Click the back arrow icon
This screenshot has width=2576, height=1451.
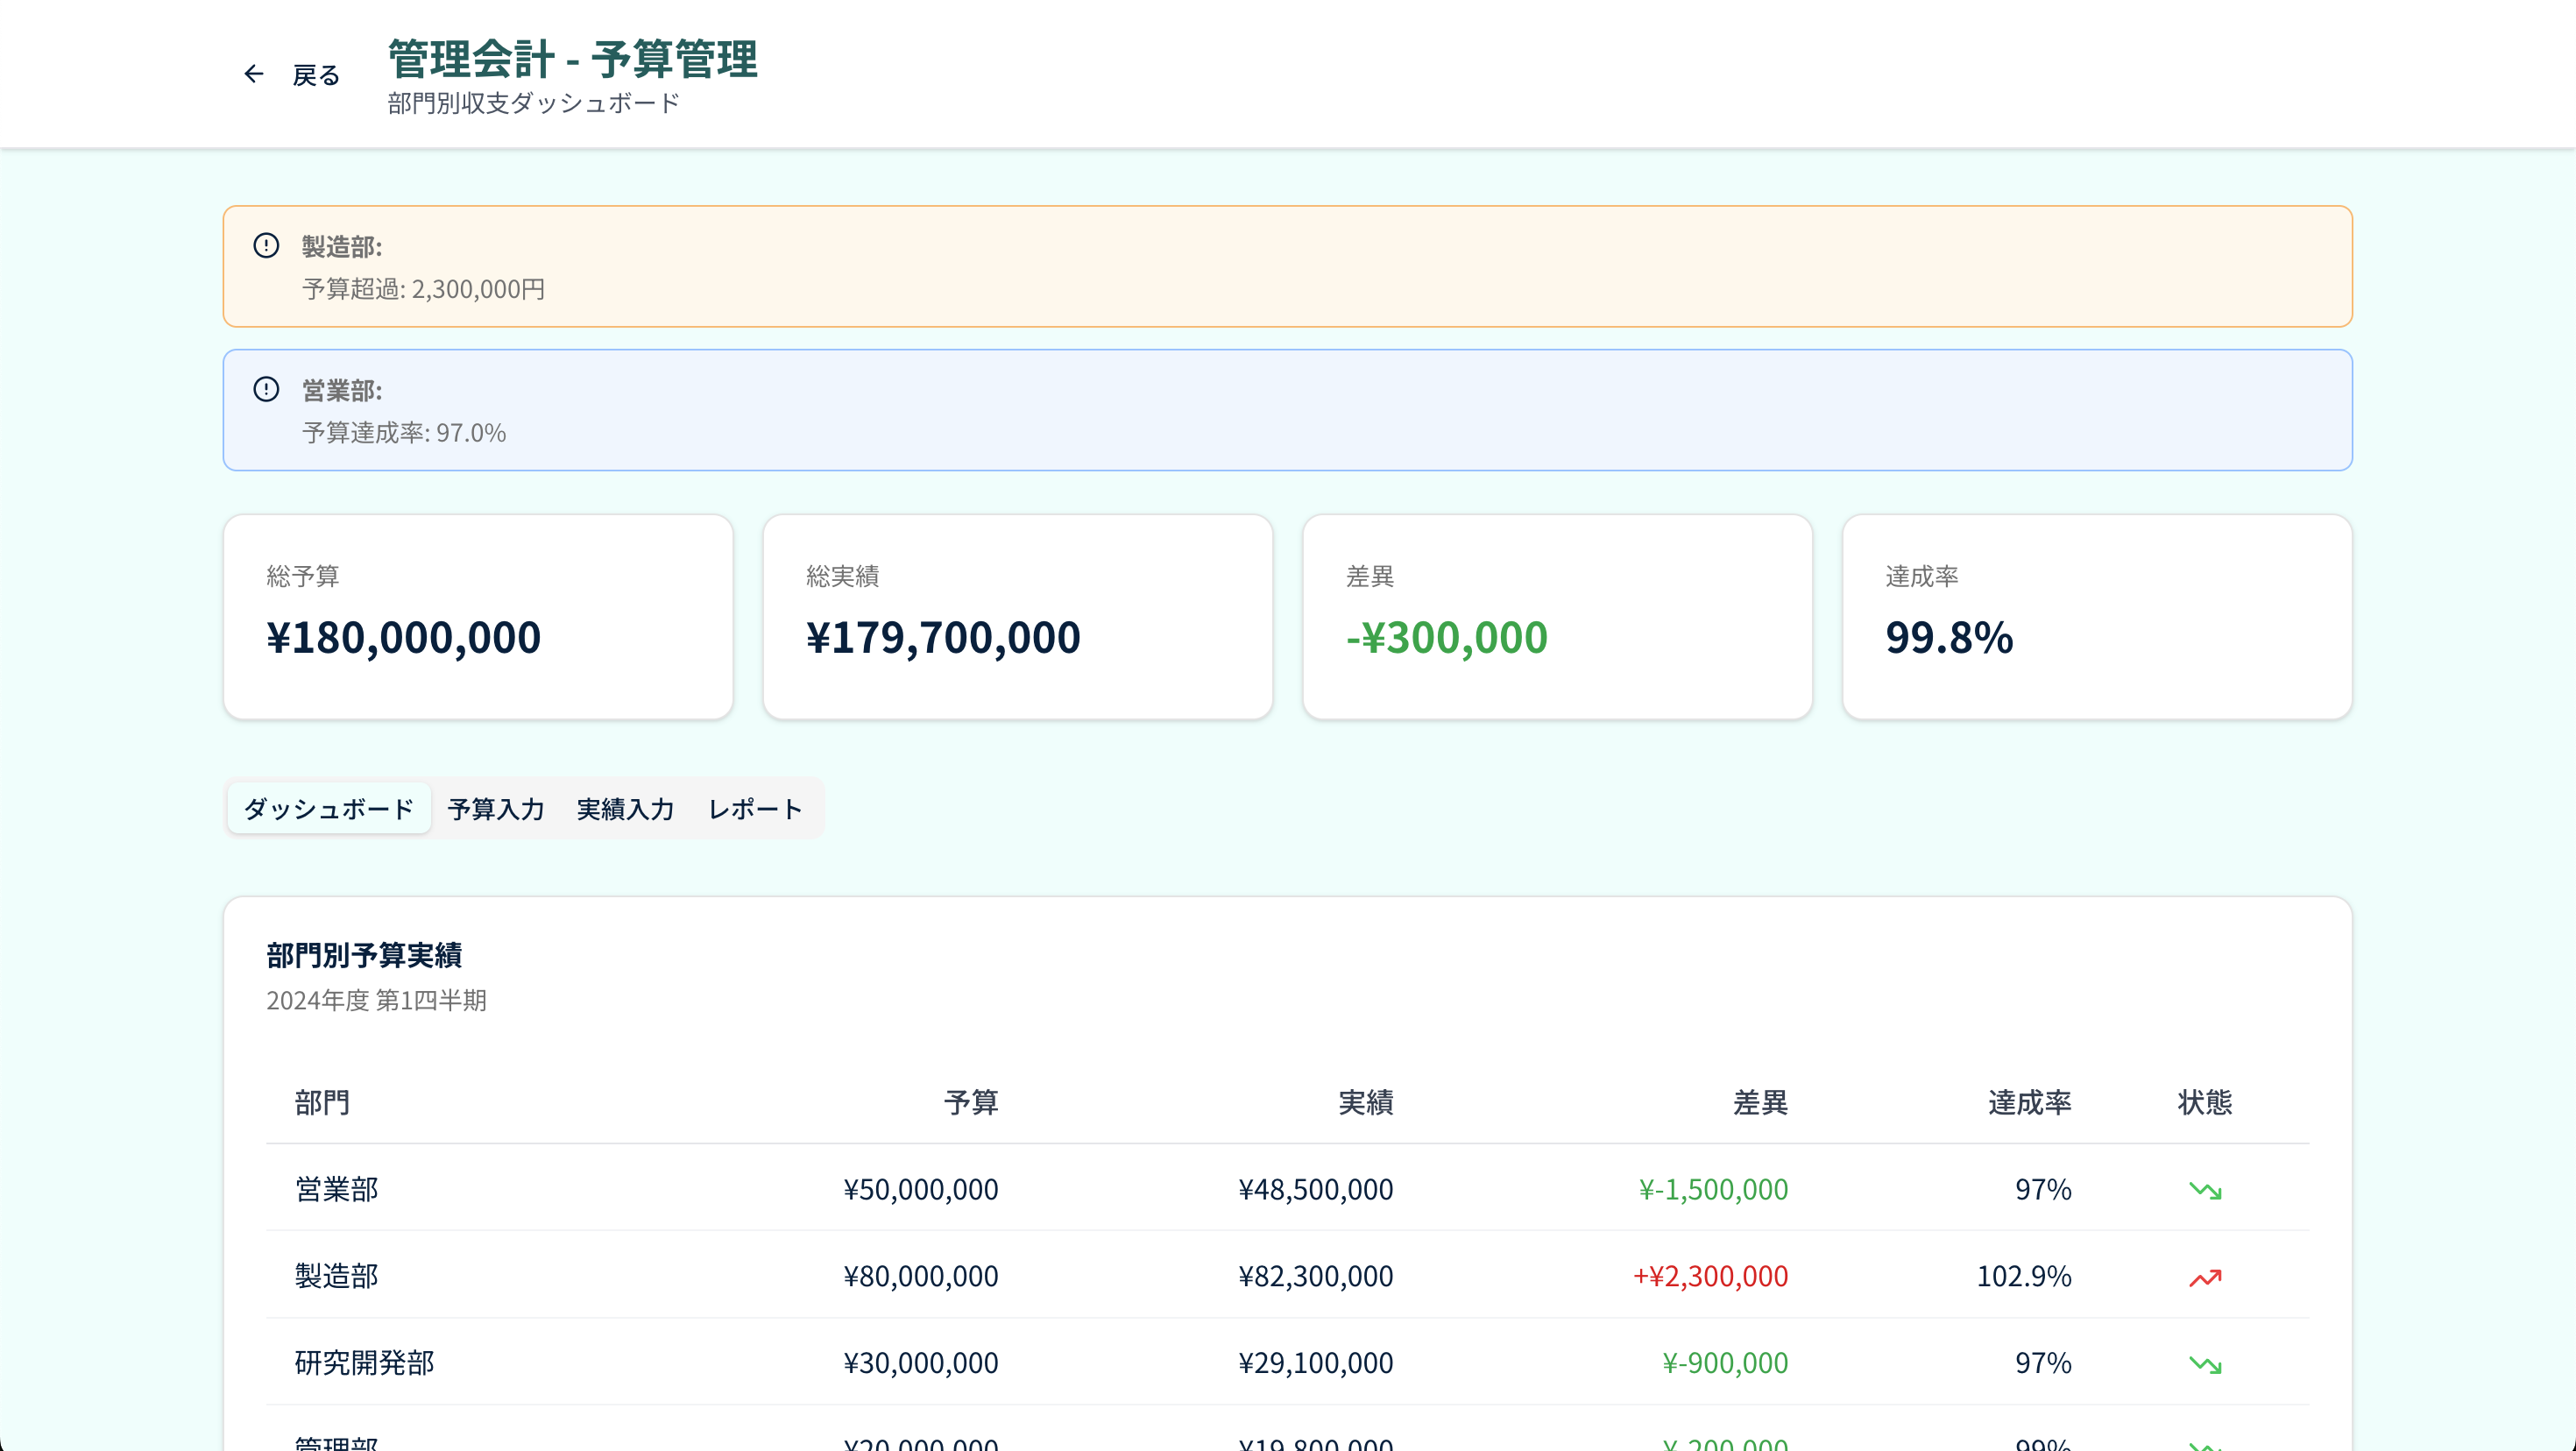pyautogui.click(x=253, y=74)
